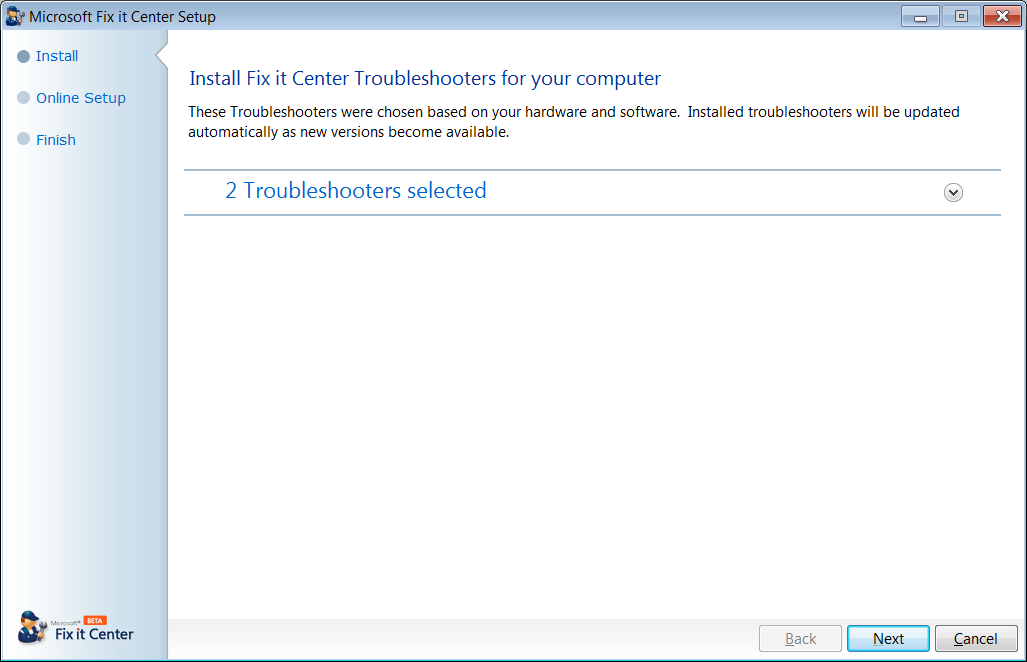The image size is (1027, 662).
Task: Click the Next button
Action: pos(887,638)
